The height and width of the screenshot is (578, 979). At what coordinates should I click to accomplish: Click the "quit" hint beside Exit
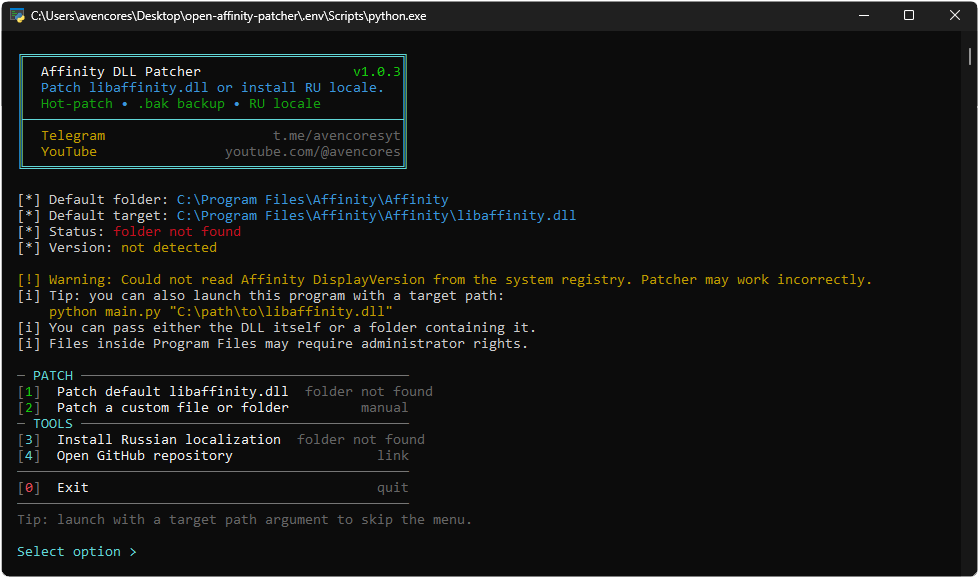393,488
